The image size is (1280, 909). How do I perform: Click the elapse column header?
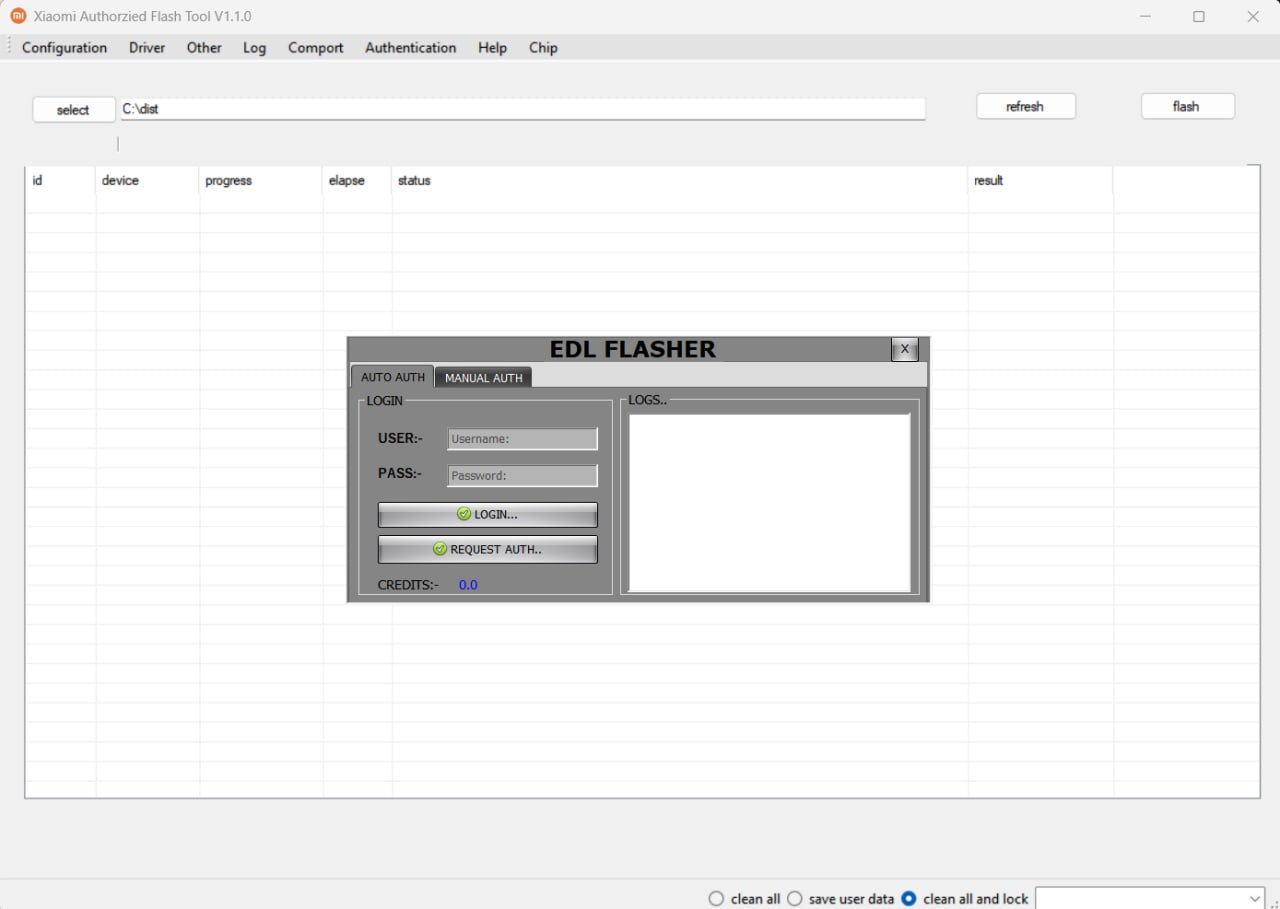(357, 180)
